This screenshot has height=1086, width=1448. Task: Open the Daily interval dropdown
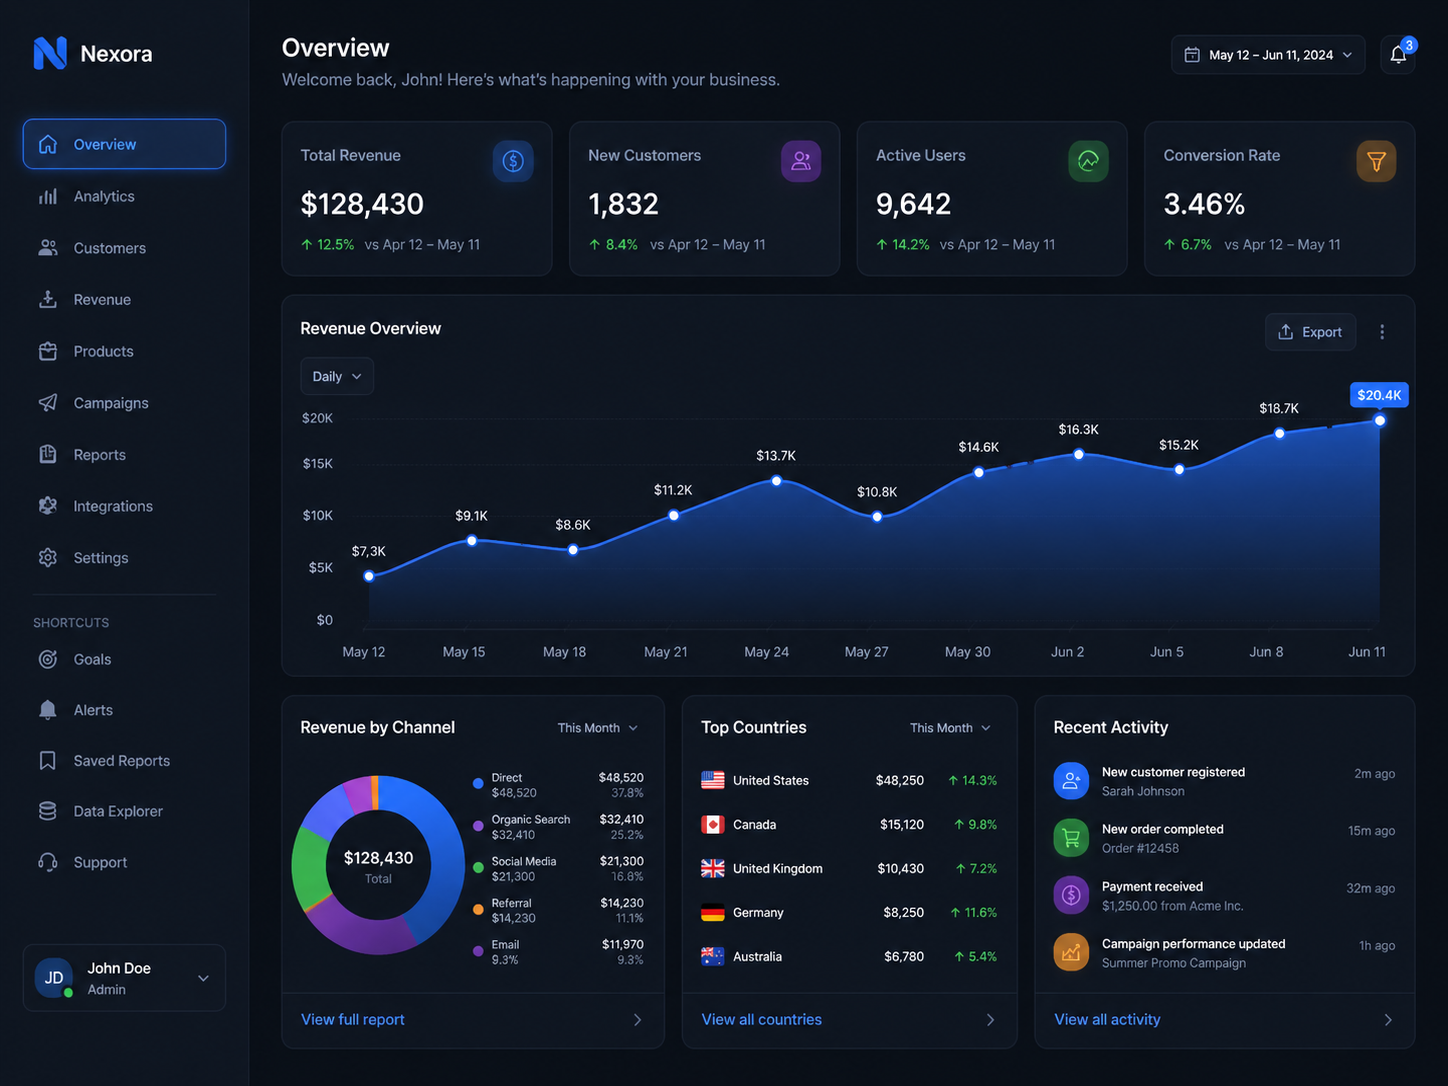click(x=337, y=376)
